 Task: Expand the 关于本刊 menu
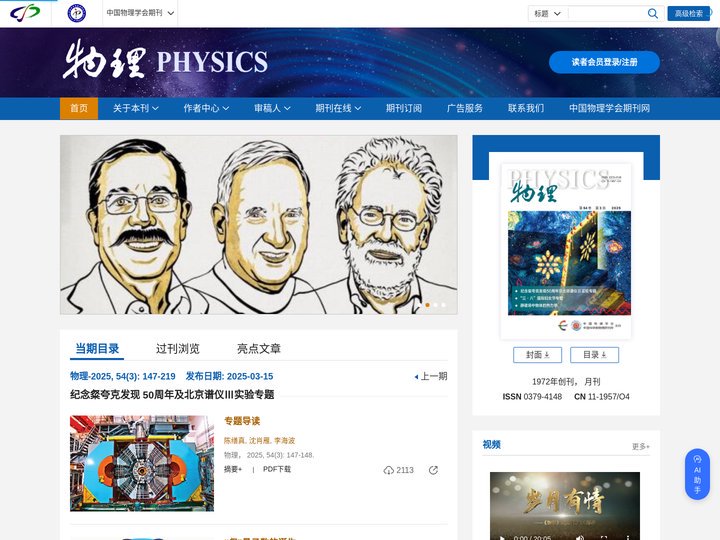pos(135,108)
